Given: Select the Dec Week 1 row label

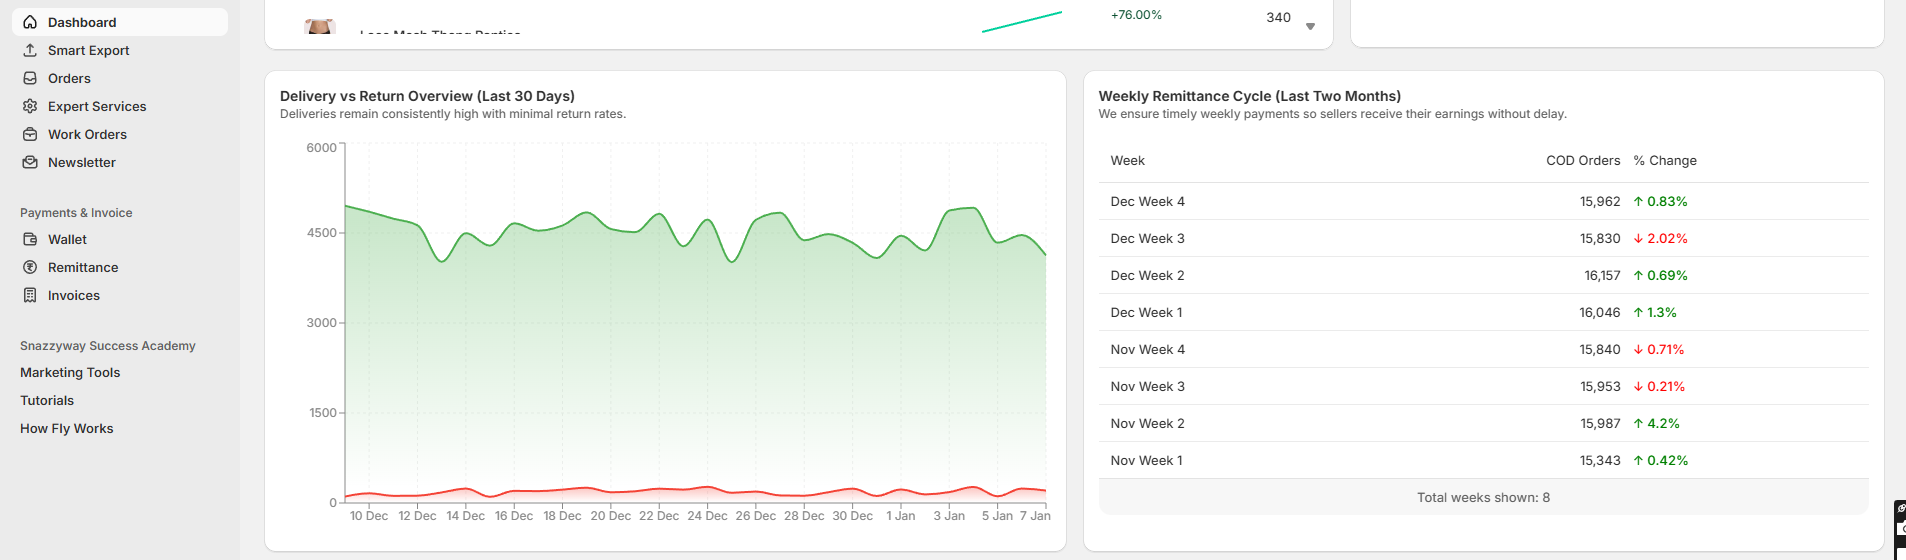Looking at the screenshot, I should tap(1146, 312).
